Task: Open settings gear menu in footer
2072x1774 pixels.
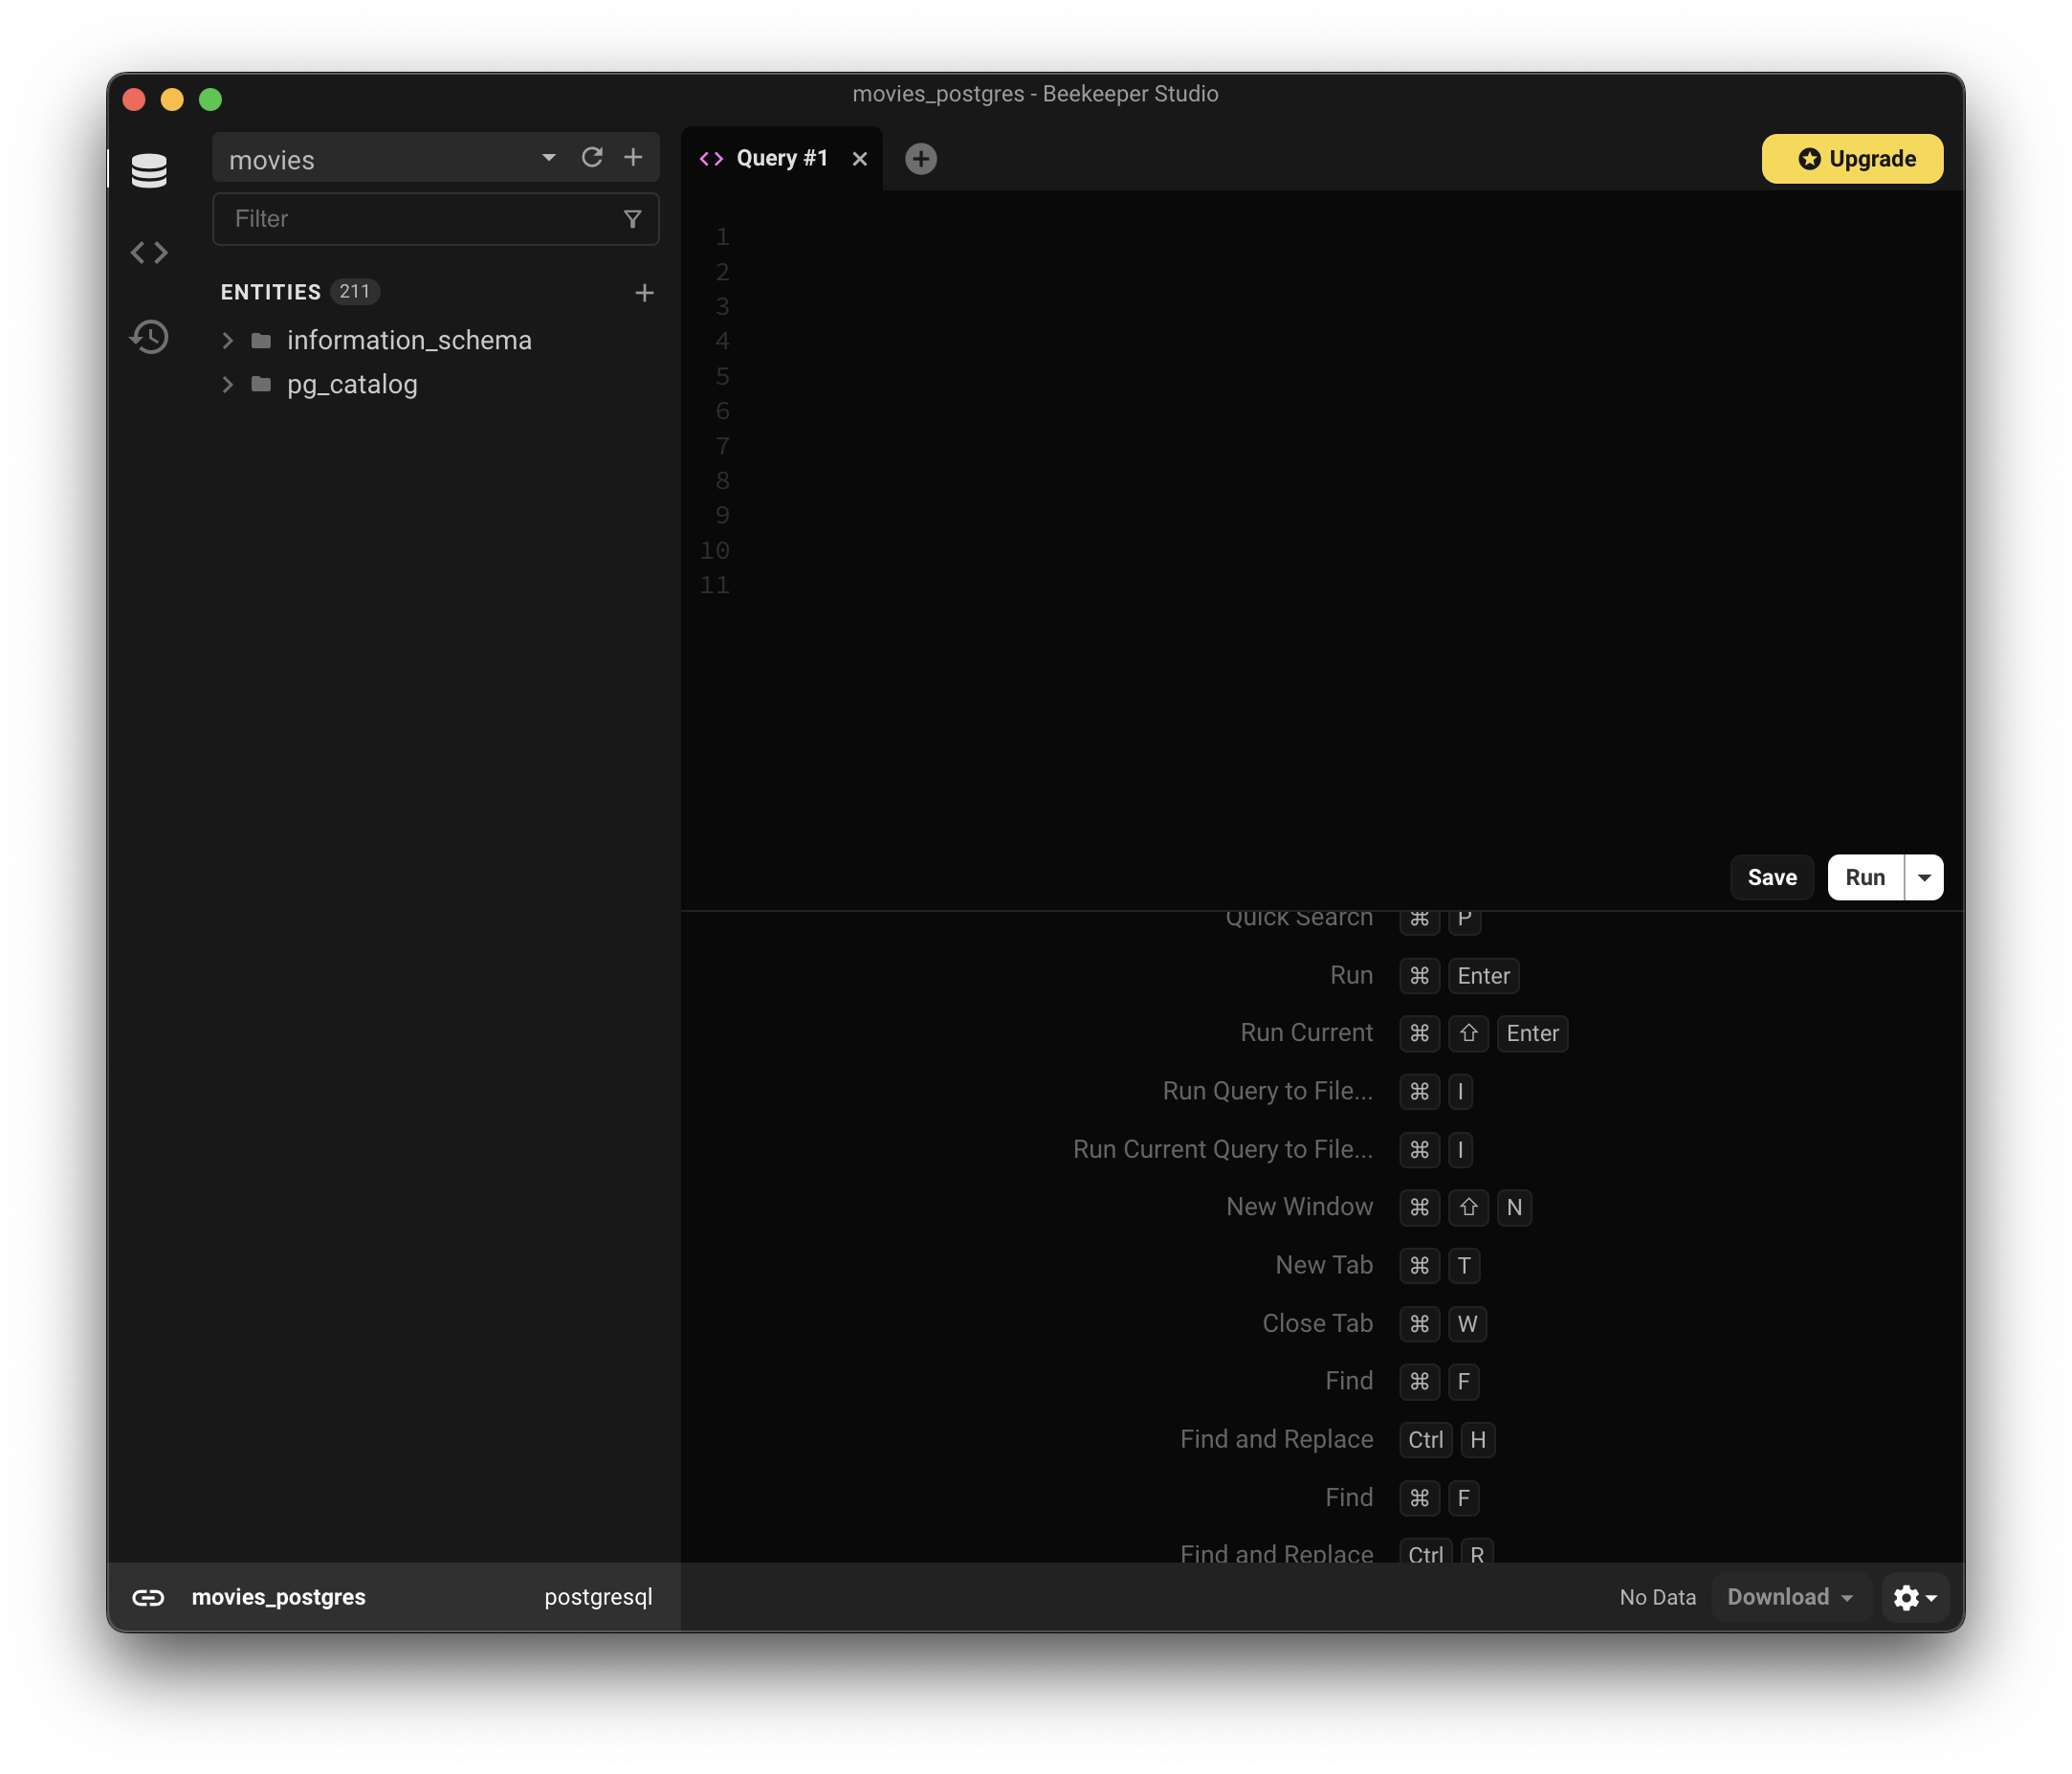Action: click(1914, 1597)
